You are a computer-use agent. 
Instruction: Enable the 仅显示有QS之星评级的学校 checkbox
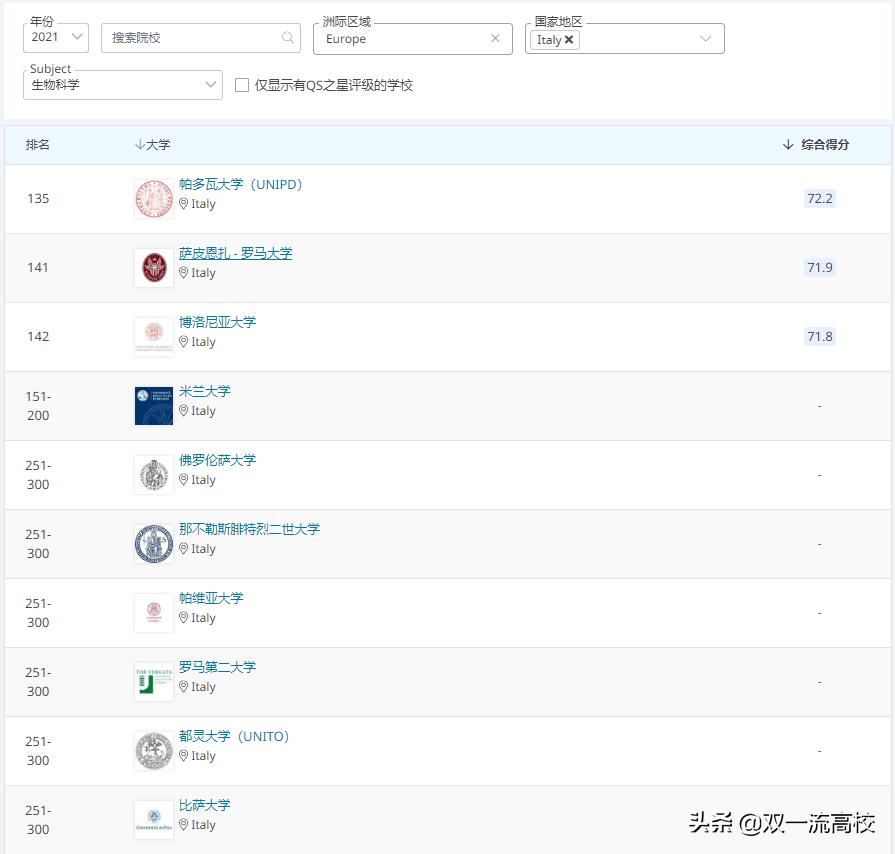pos(241,86)
